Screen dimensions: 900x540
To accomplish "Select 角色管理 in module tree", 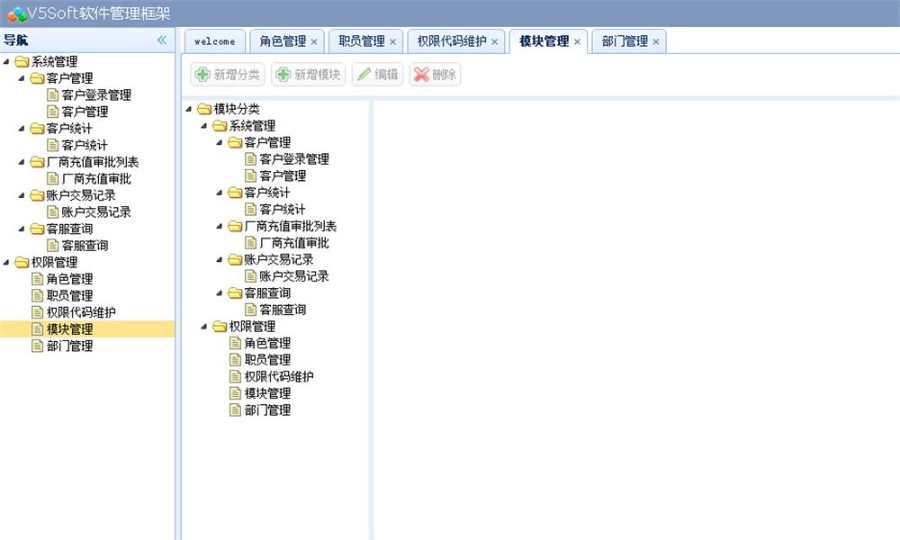I will tap(267, 343).
